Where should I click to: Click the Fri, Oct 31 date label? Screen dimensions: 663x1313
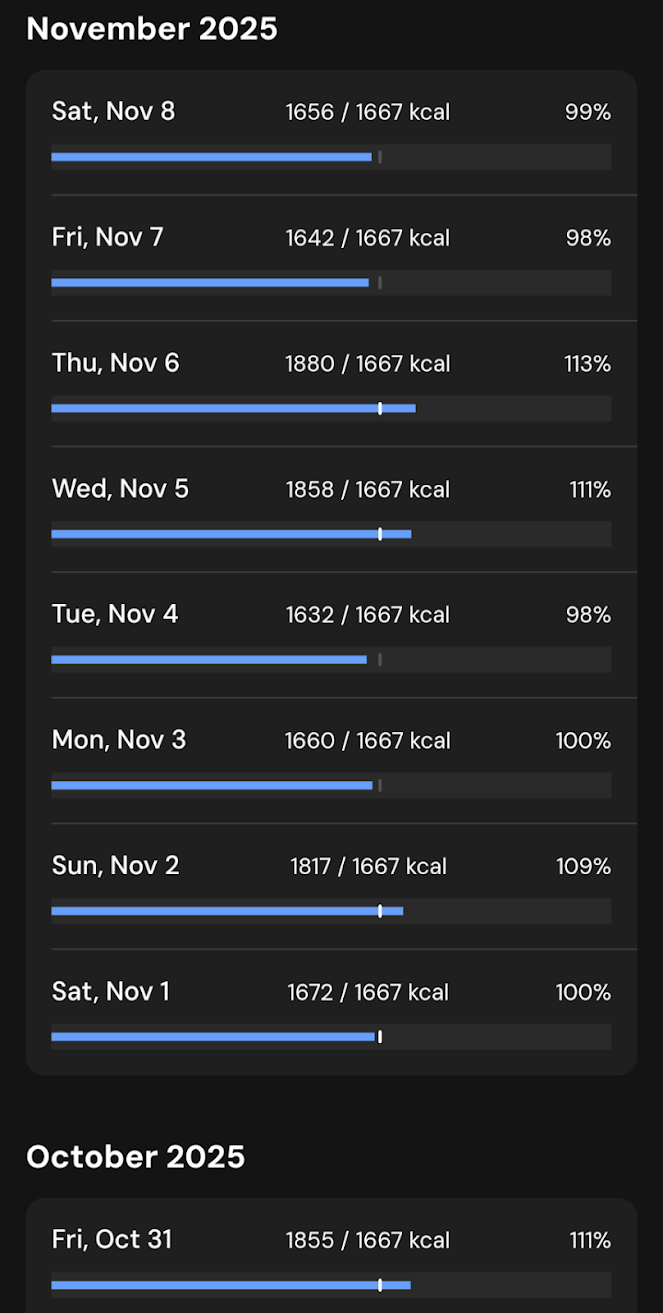[111, 1240]
